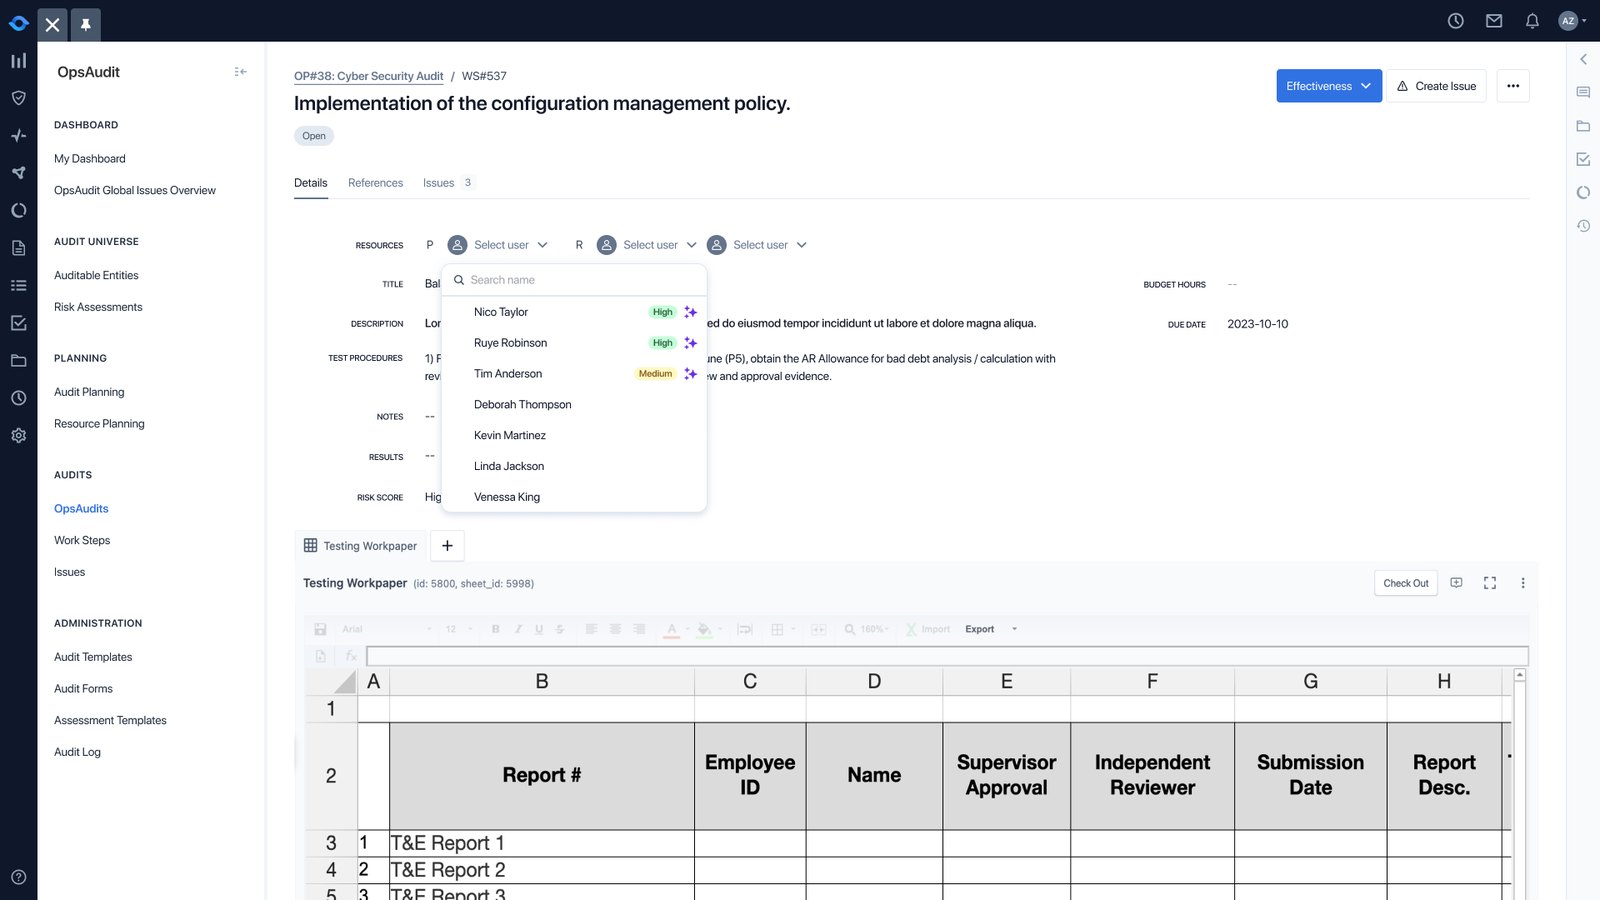Click the Search name field
The height and width of the screenshot is (900, 1600).
tap(574, 280)
